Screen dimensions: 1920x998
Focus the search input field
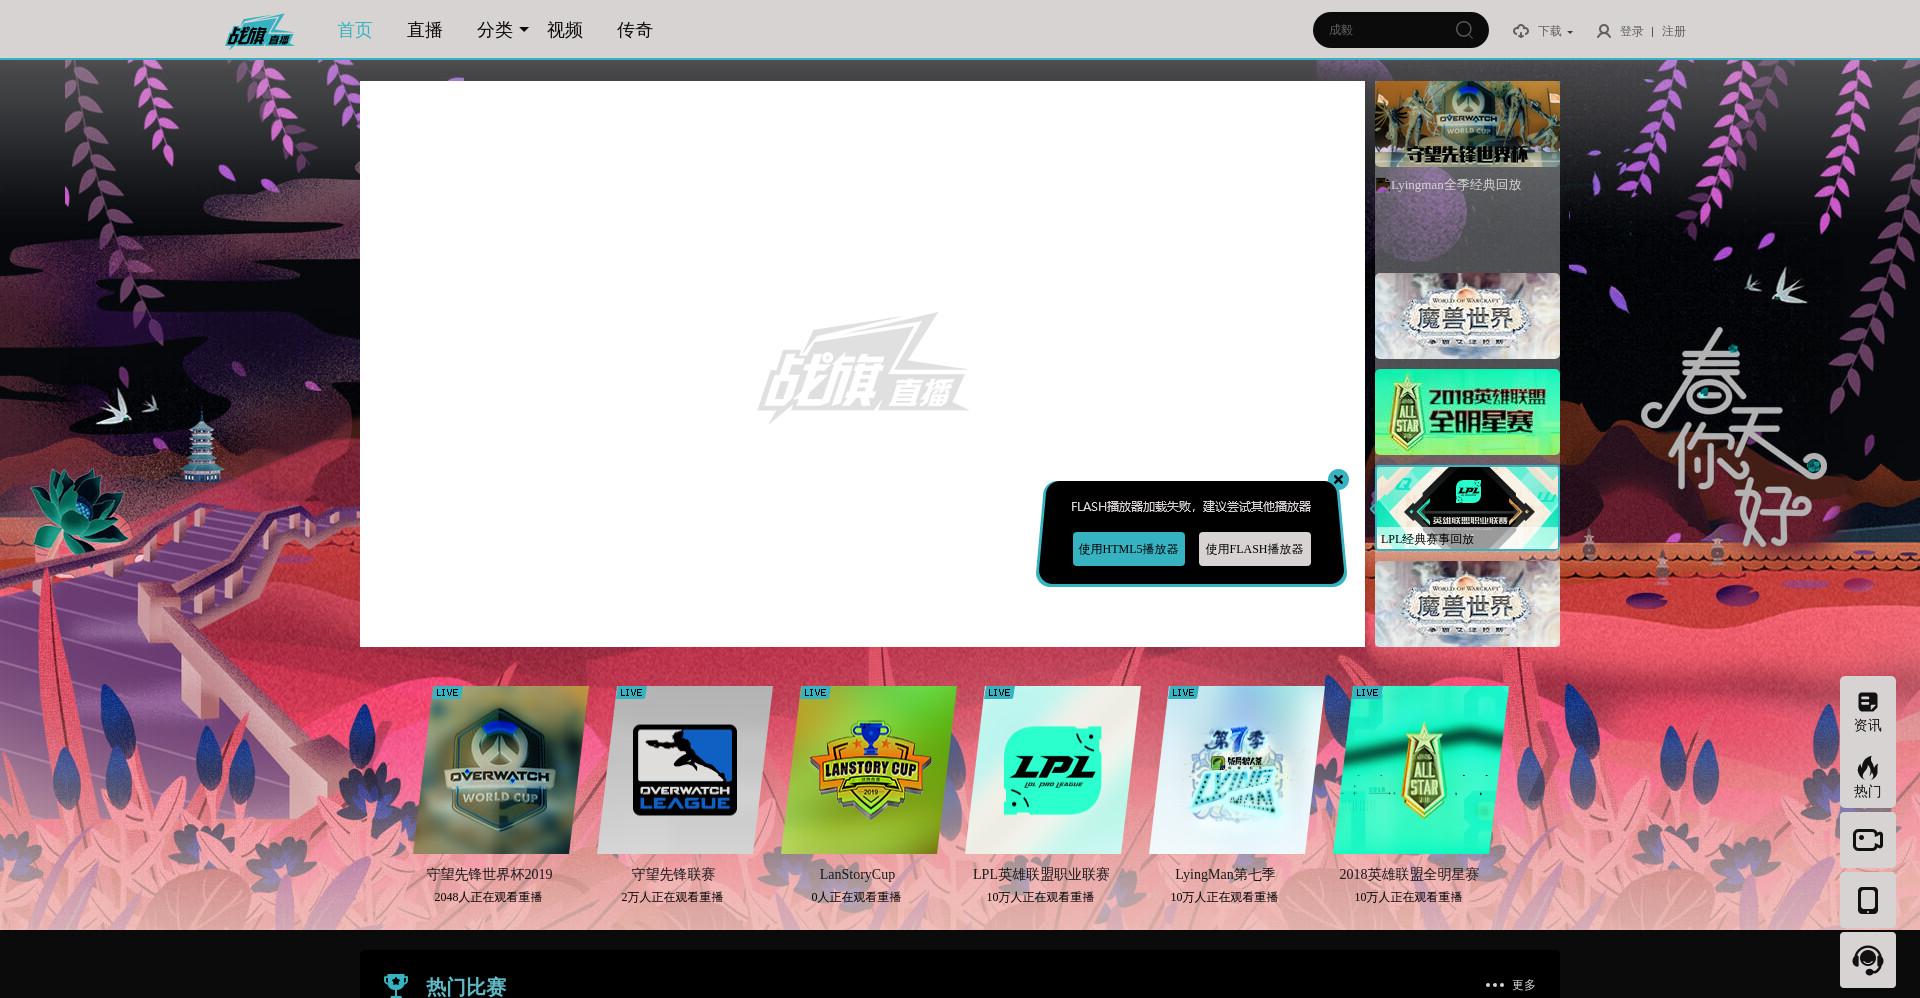[x=1385, y=30]
